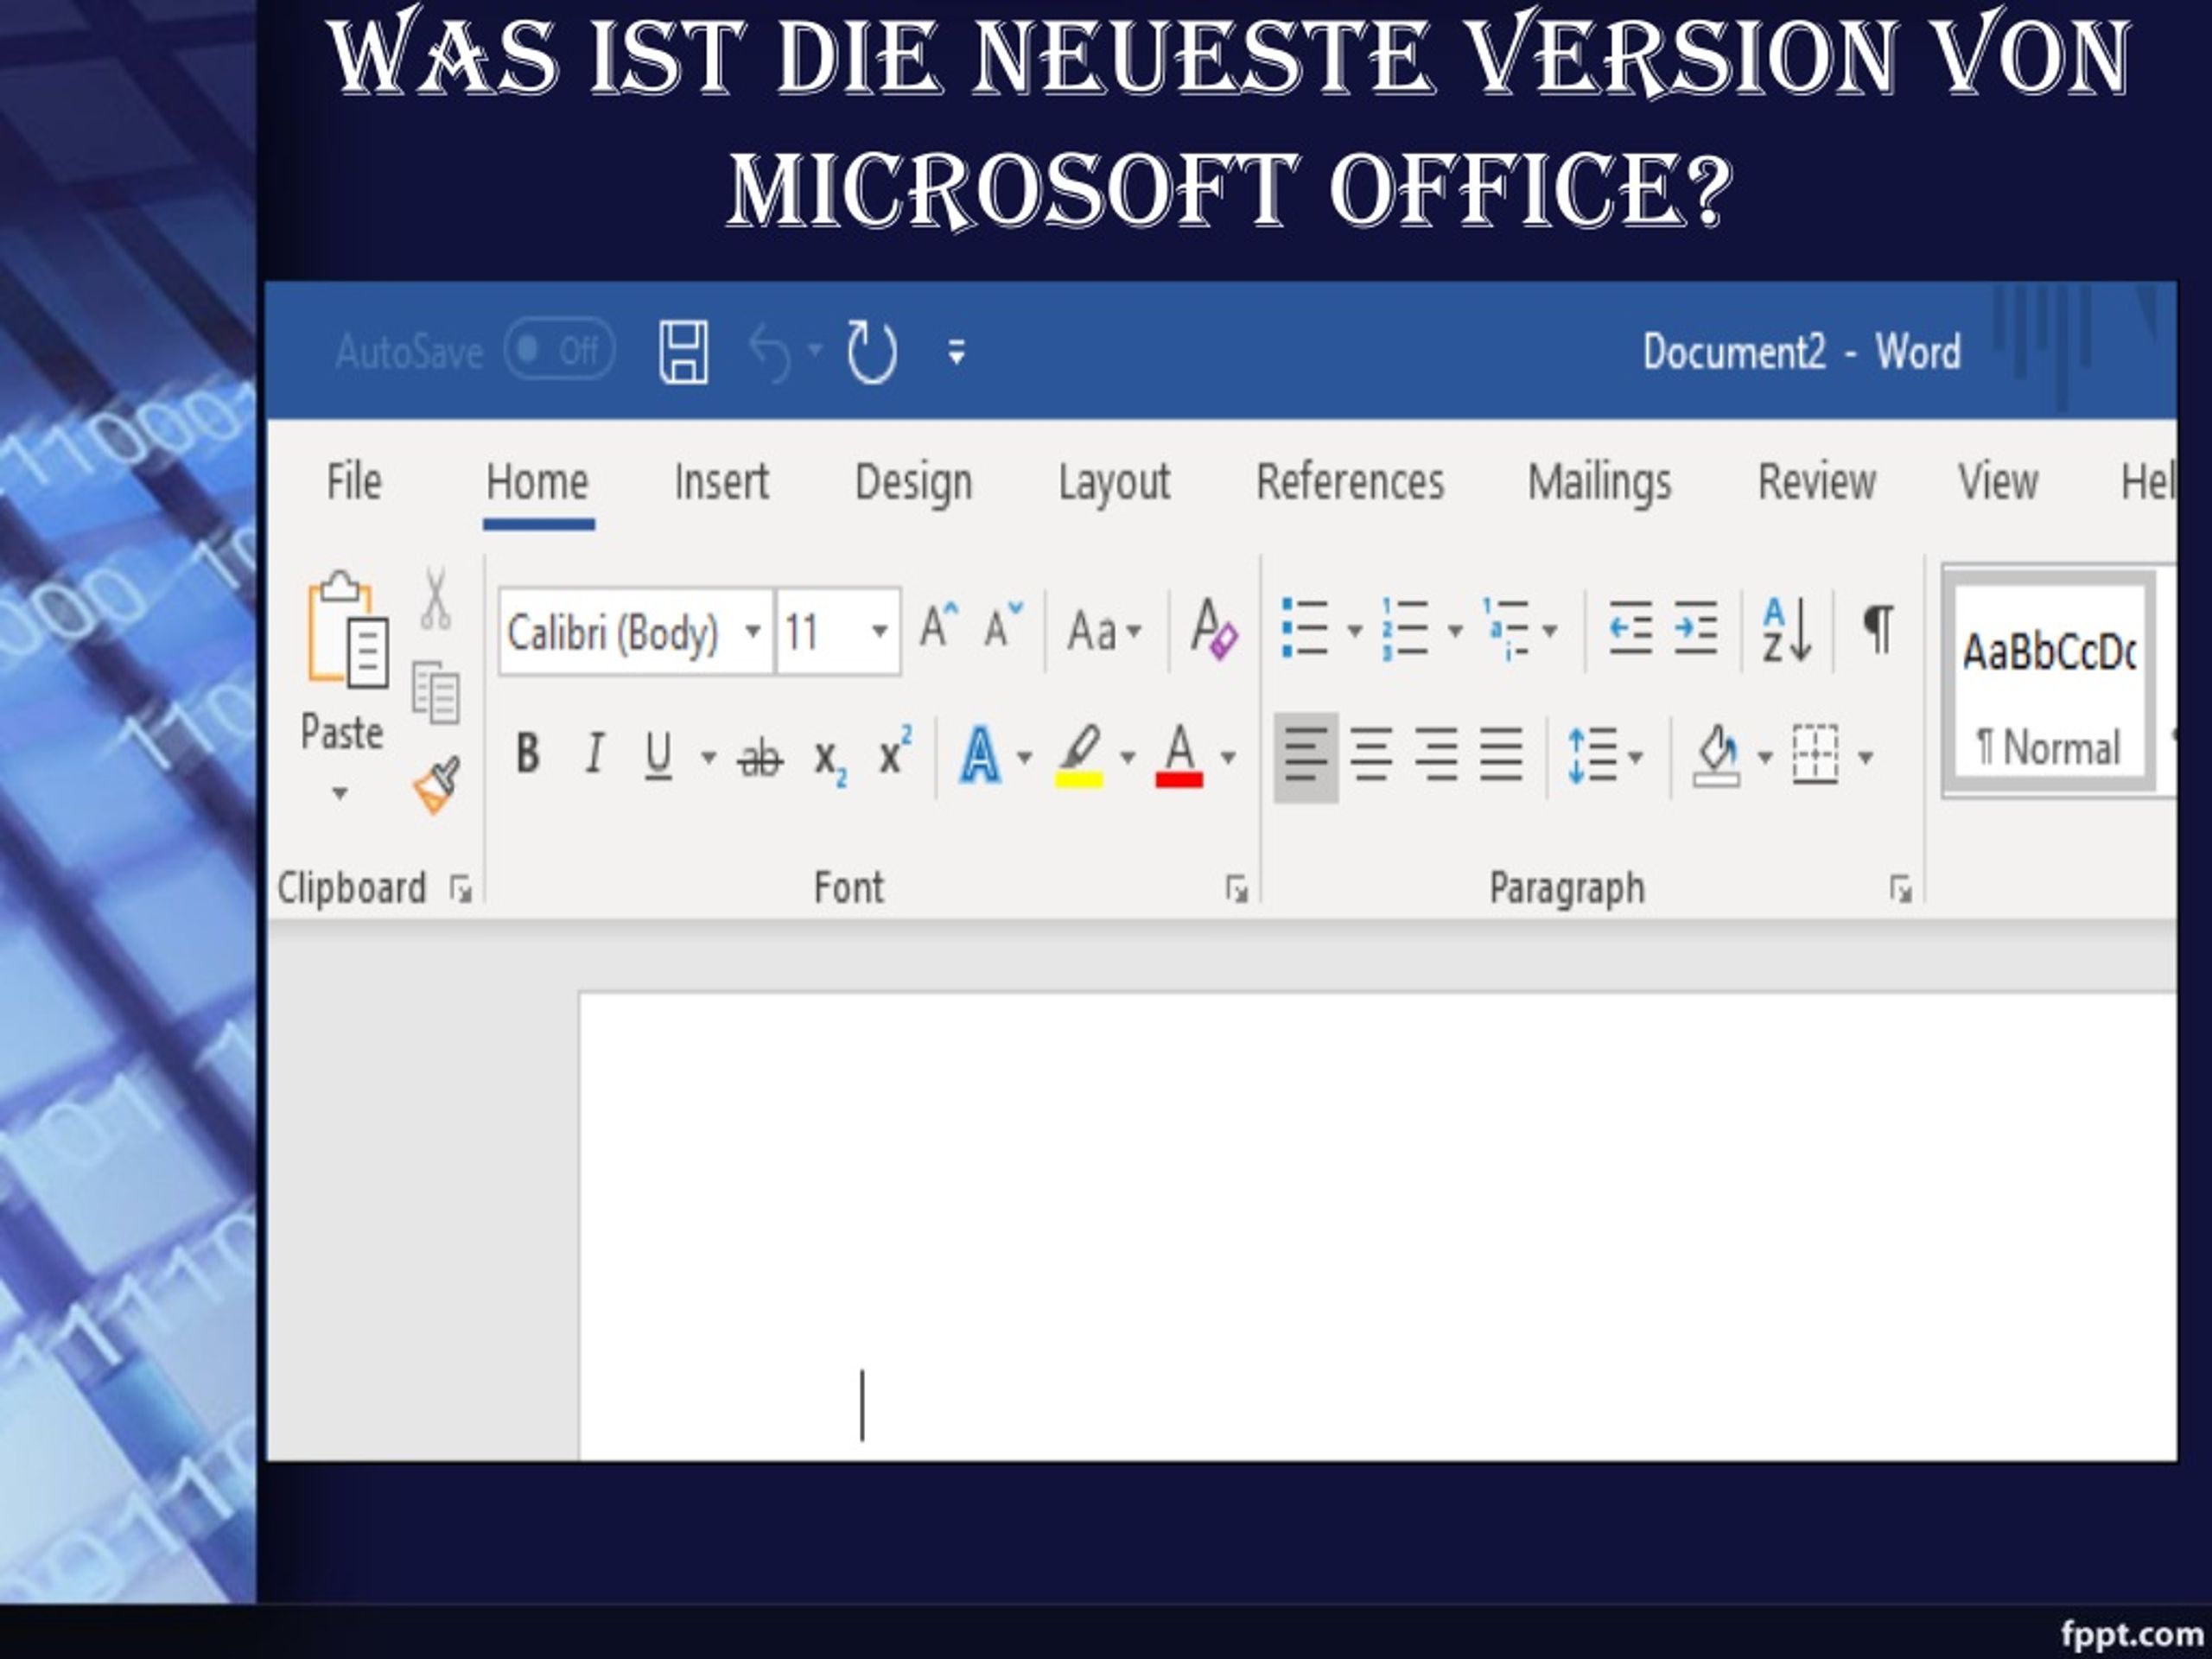Click the Shading paint bucket icon
The width and height of the screenshot is (2212, 1659).
tap(1717, 756)
